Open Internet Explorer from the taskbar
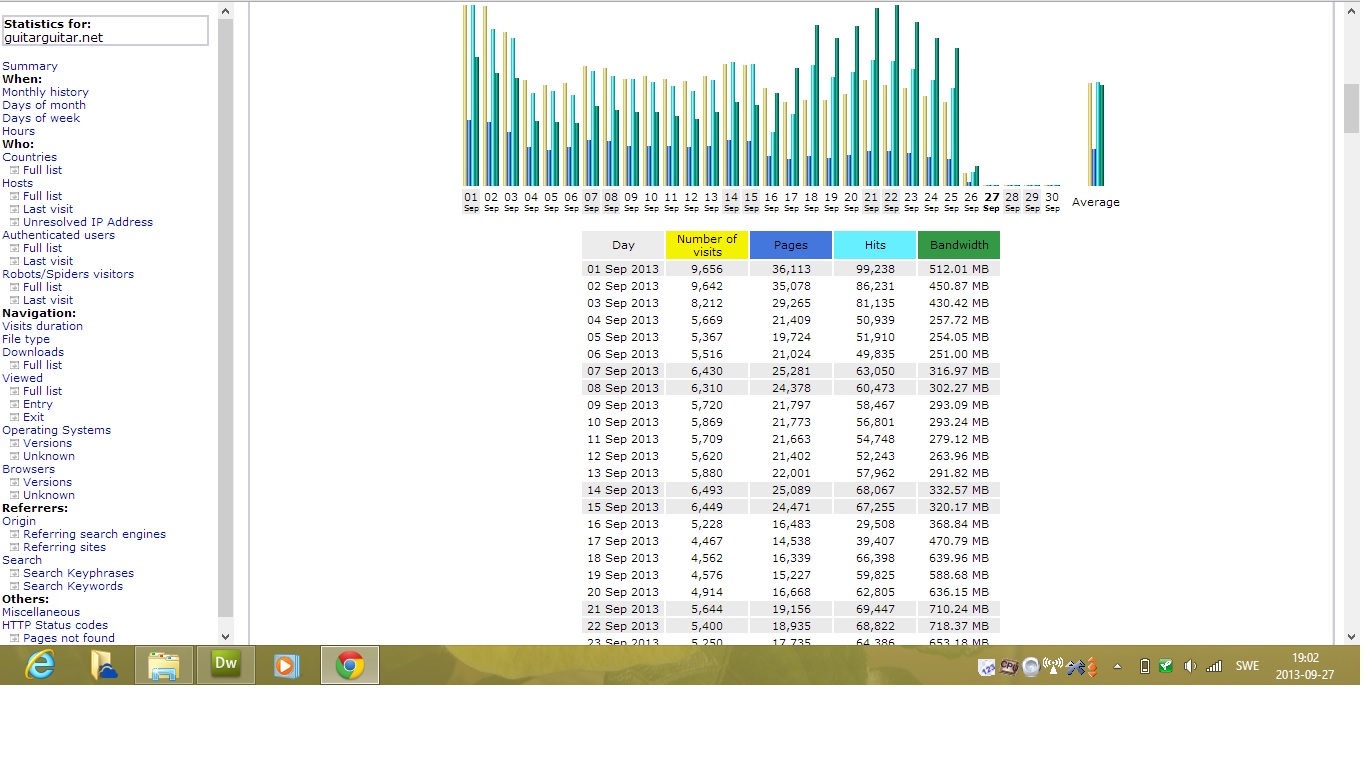The height and width of the screenshot is (768, 1366). click(x=40, y=665)
